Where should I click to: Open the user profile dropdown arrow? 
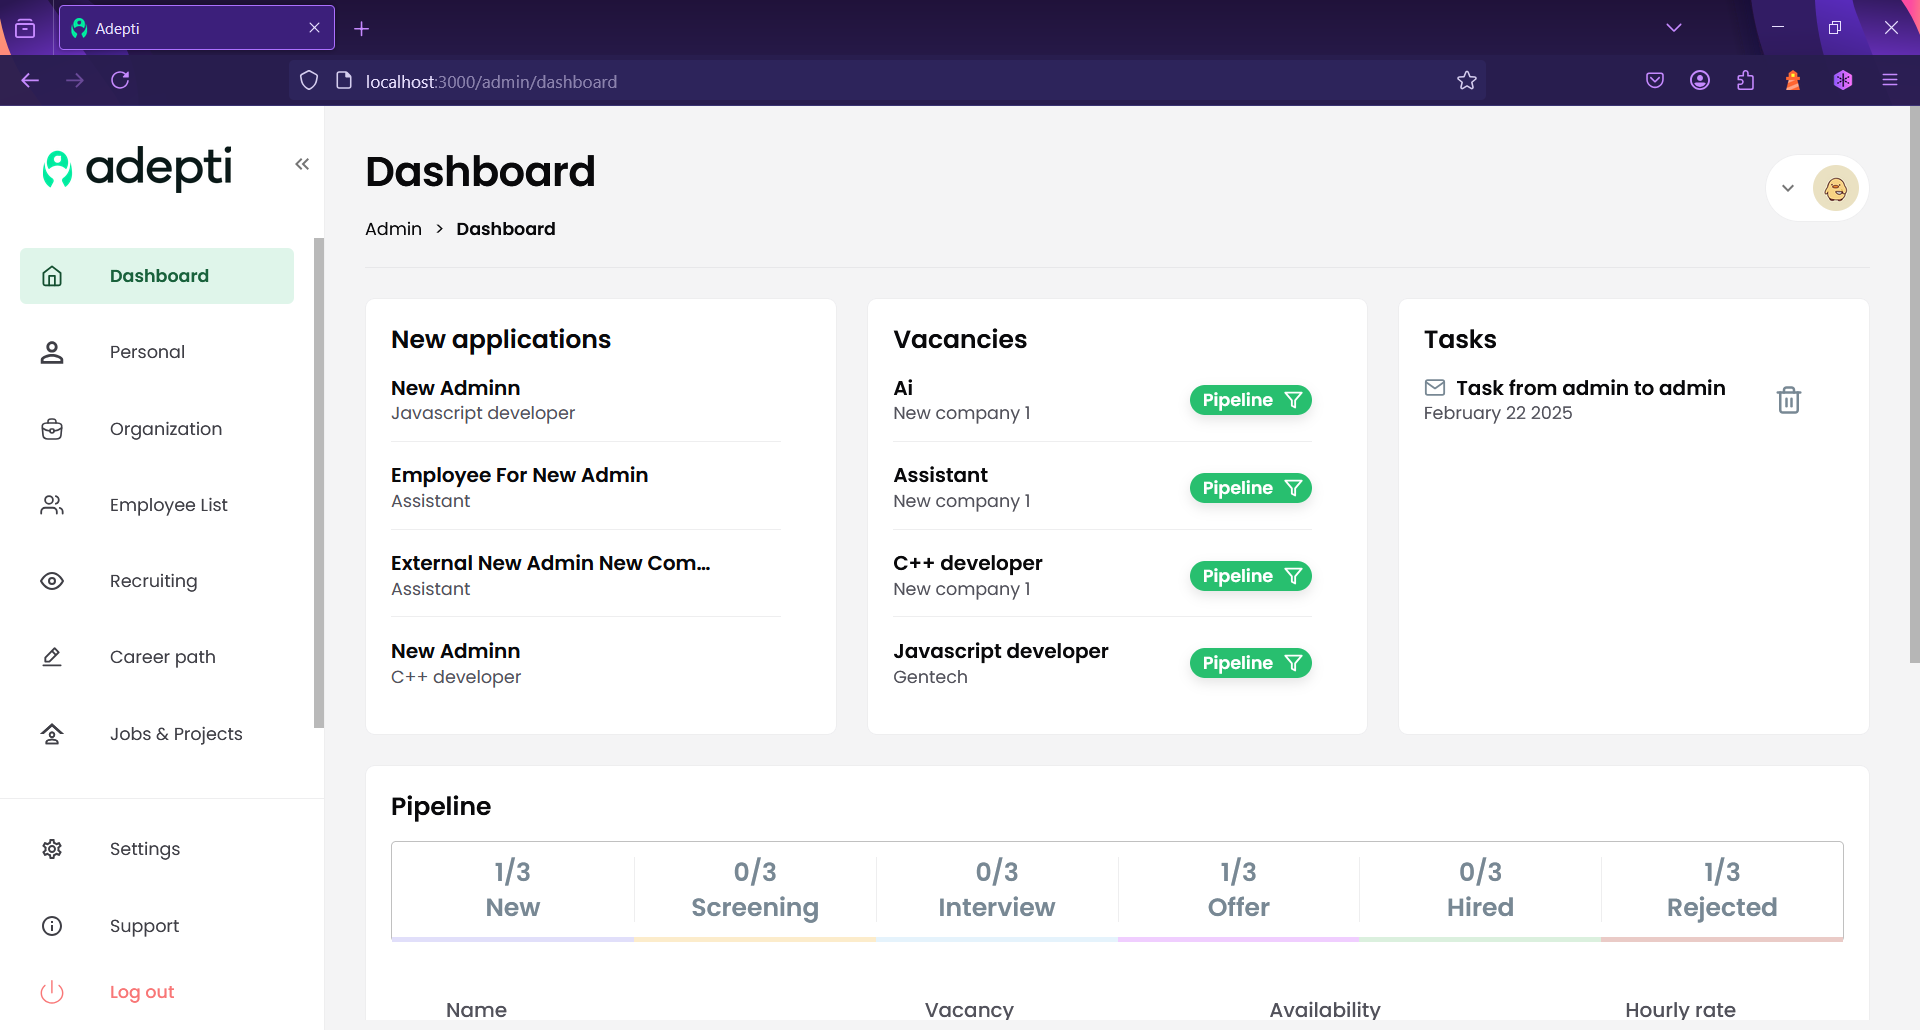pyautogui.click(x=1788, y=188)
